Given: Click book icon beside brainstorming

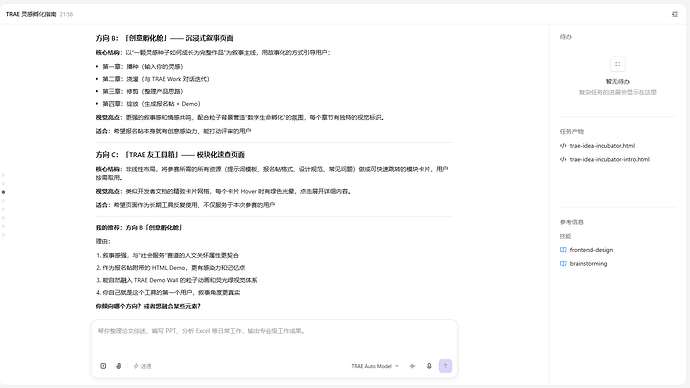Looking at the screenshot, I should tap(563, 264).
